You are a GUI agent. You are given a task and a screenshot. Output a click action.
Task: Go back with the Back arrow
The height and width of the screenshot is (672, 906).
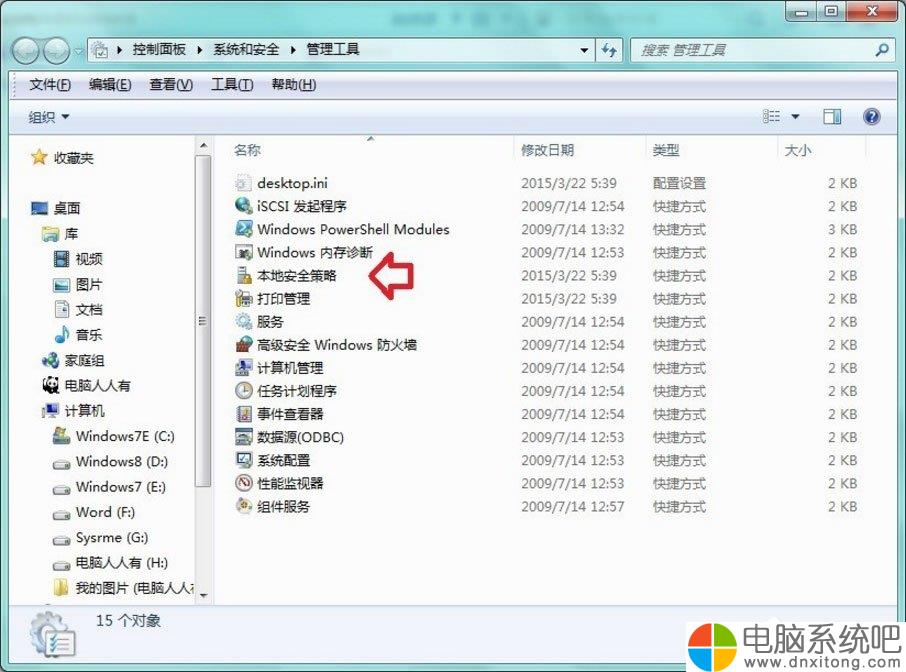tap(25, 51)
